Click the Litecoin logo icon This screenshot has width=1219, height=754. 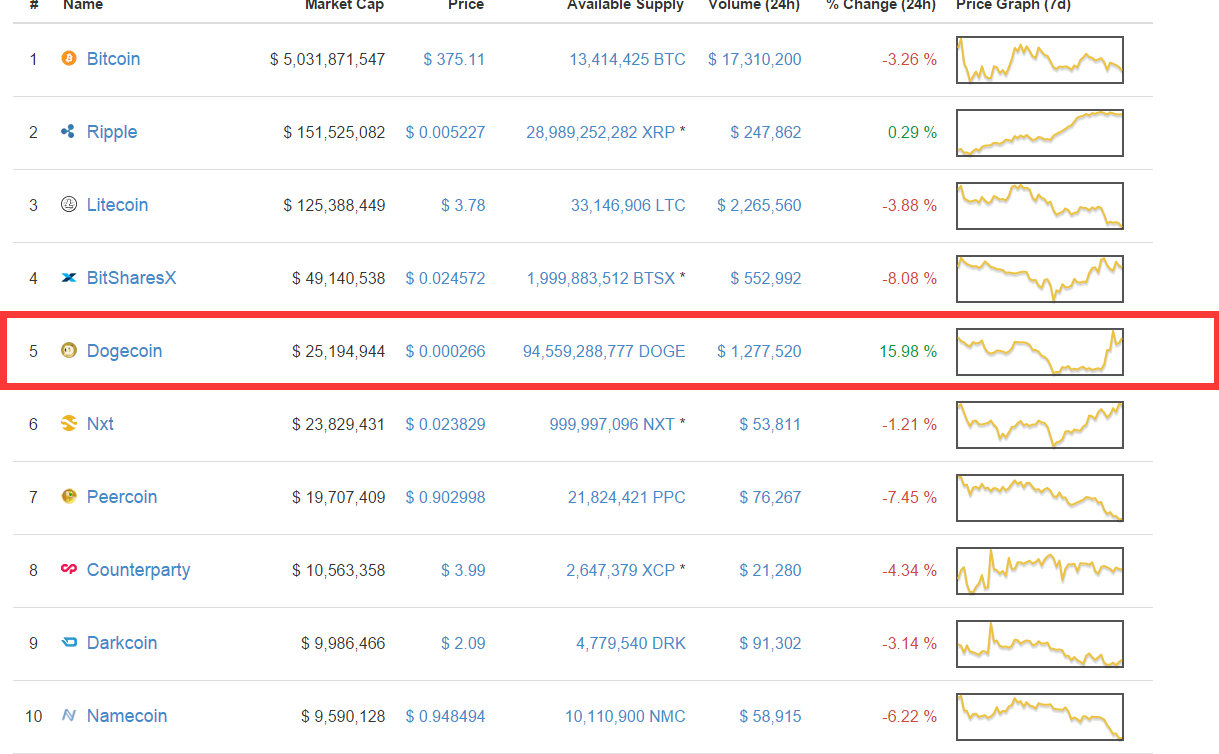pos(69,205)
